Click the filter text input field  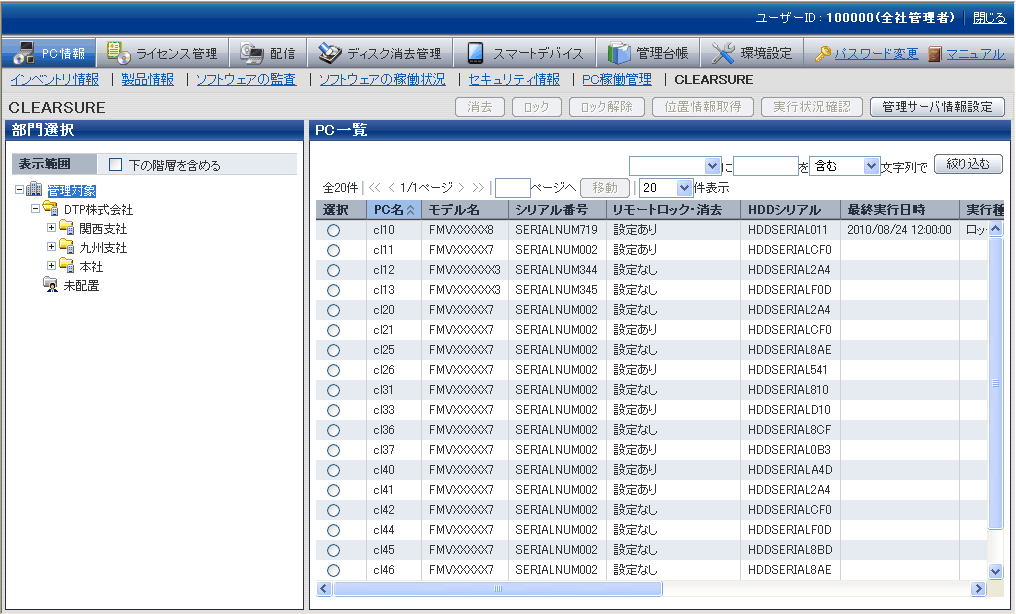[765, 166]
